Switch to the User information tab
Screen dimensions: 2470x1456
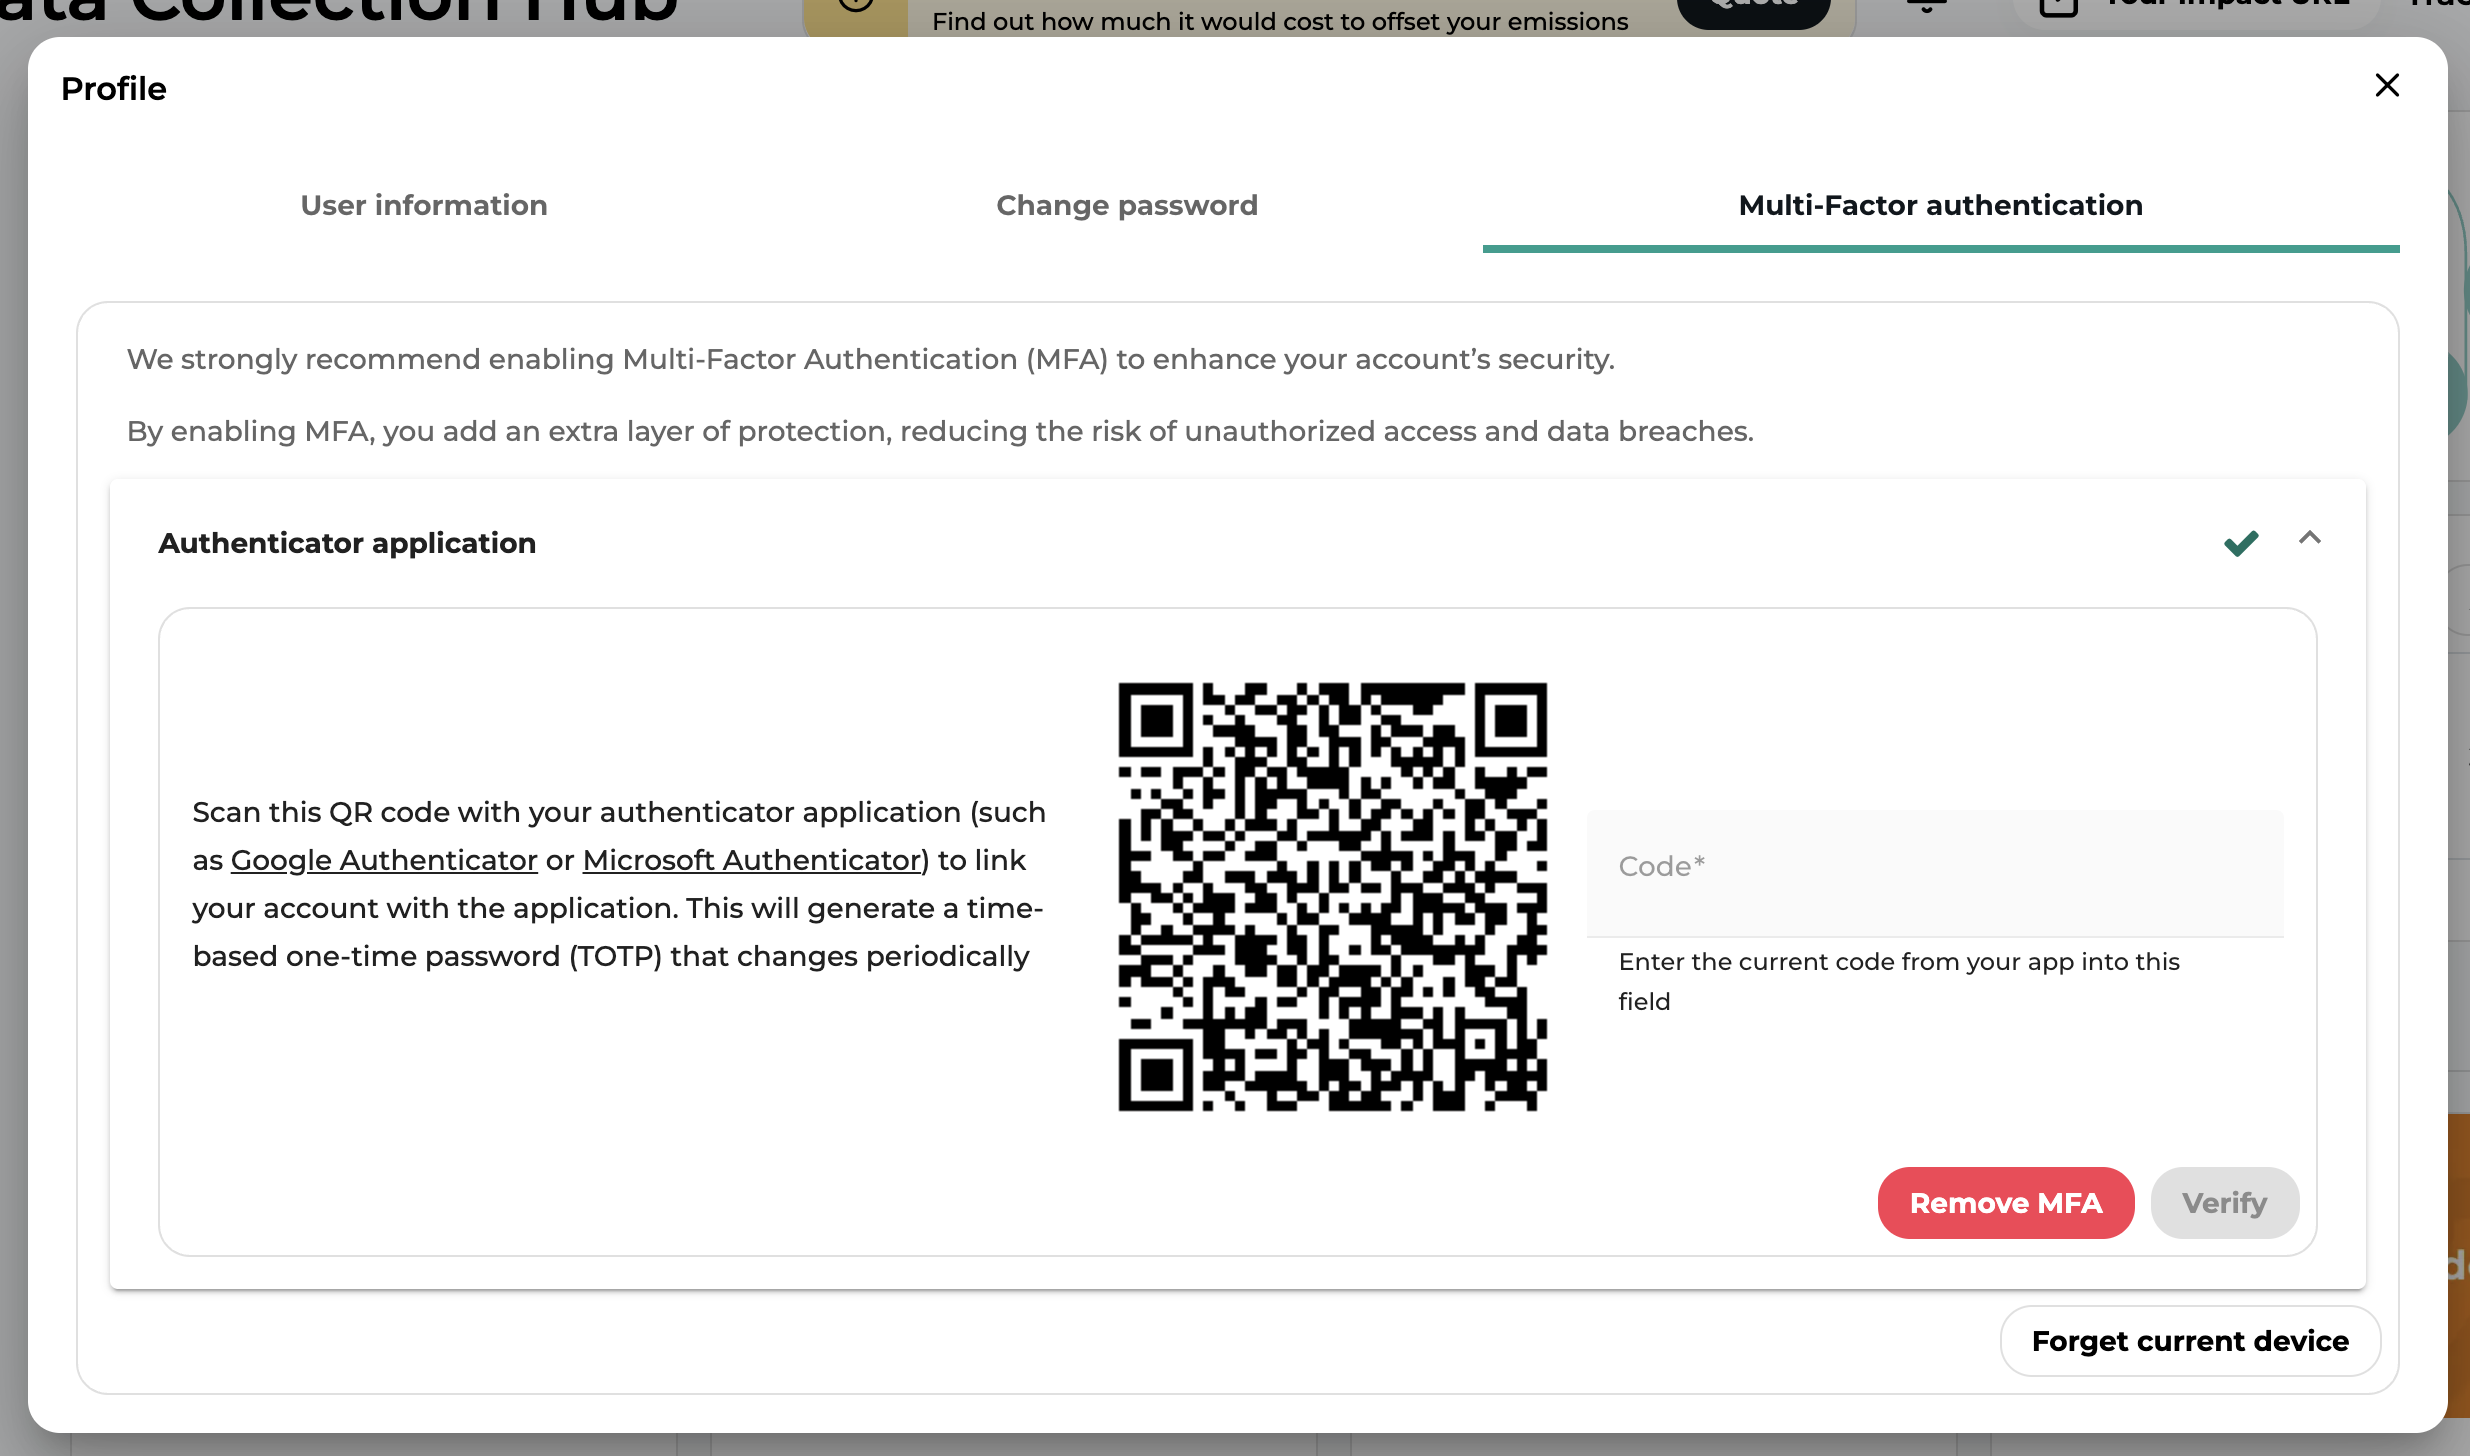[424, 205]
